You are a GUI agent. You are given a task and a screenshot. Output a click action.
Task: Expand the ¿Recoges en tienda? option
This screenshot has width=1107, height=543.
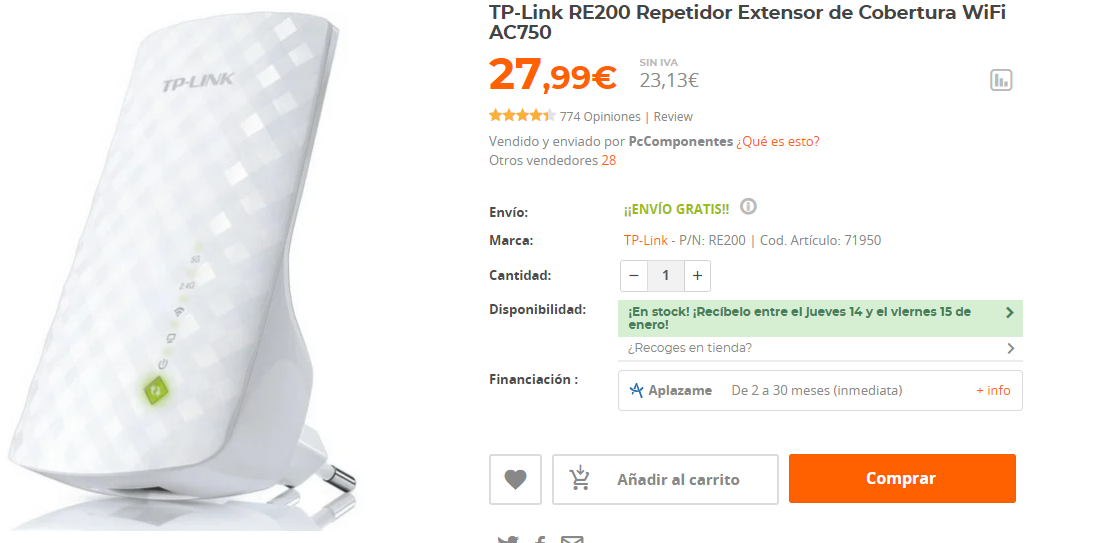pos(820,348)
